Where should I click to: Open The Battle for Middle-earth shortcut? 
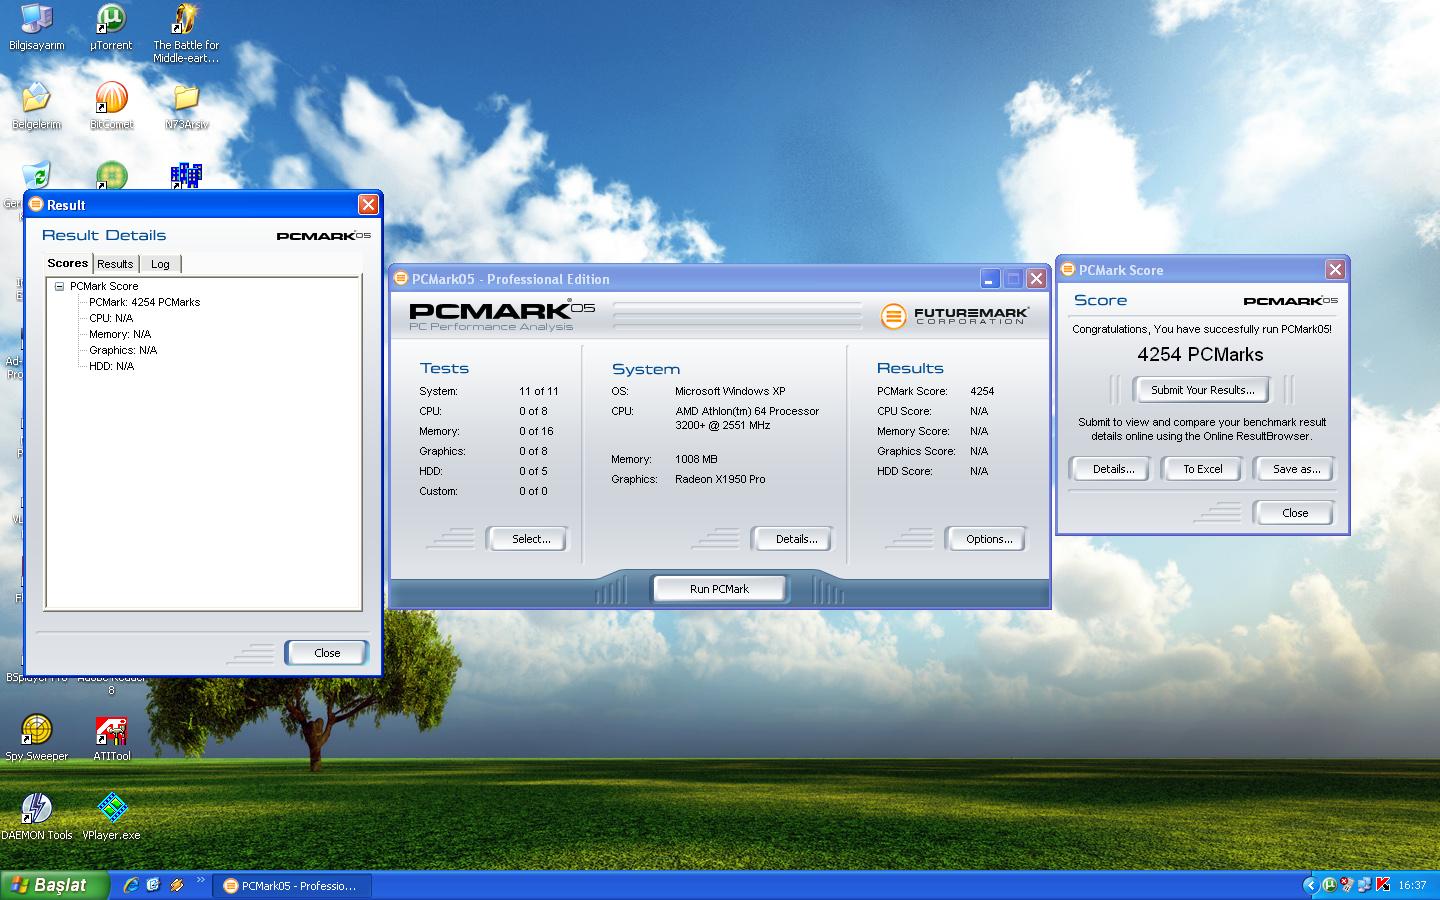[186, 33]
